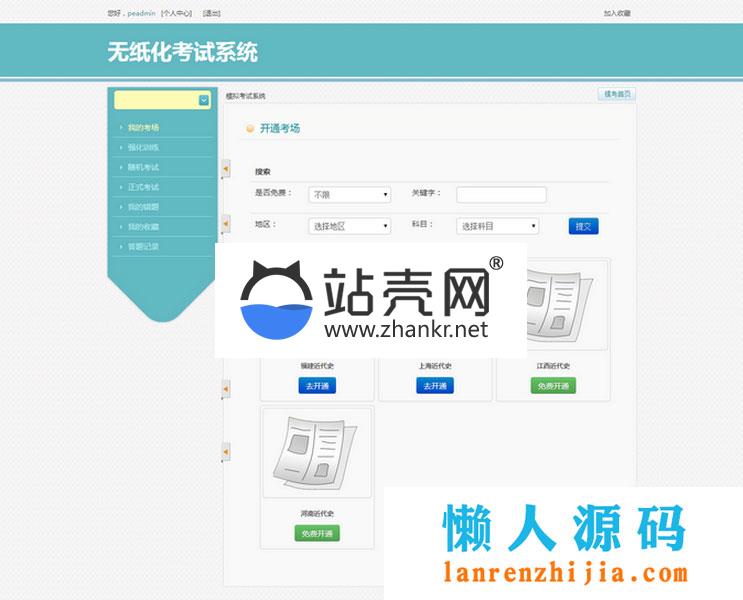Click into the 关键字 keyword input field
Viewport: 743px width, 600px height.
[x=501, y=195]
